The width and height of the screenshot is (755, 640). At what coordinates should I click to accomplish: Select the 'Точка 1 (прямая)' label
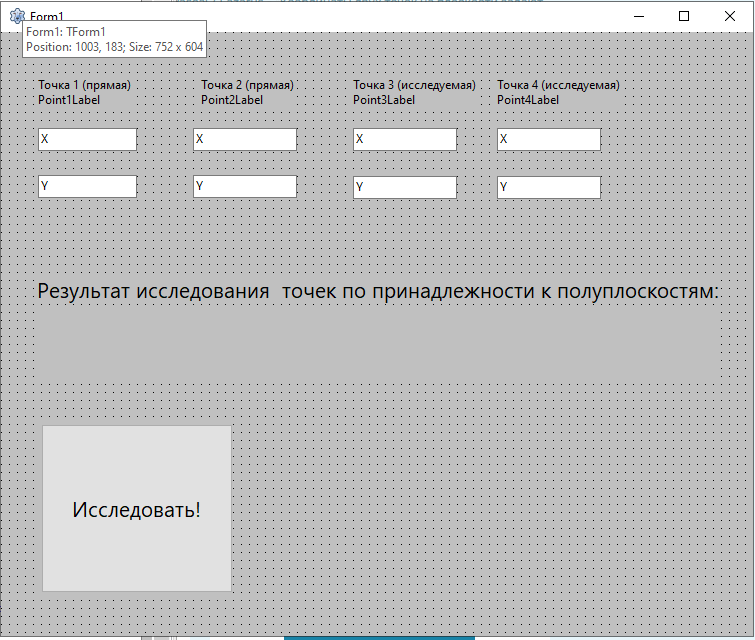(84, 85)
